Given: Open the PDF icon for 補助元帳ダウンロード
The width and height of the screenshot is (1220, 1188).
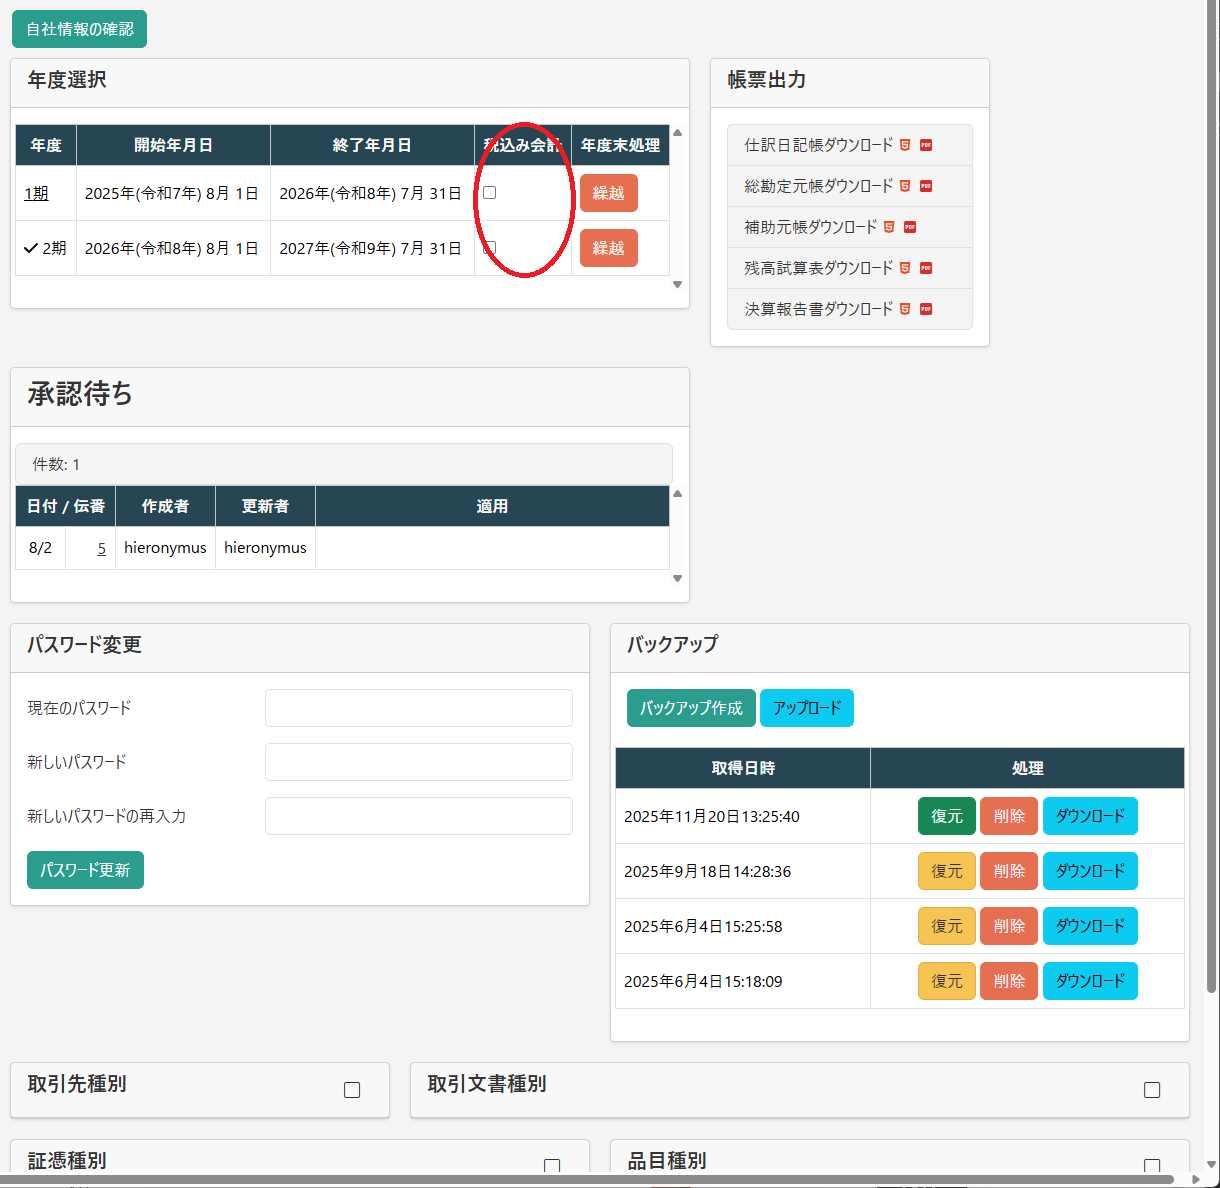Looking at the screenshot, I should (910, 227).
